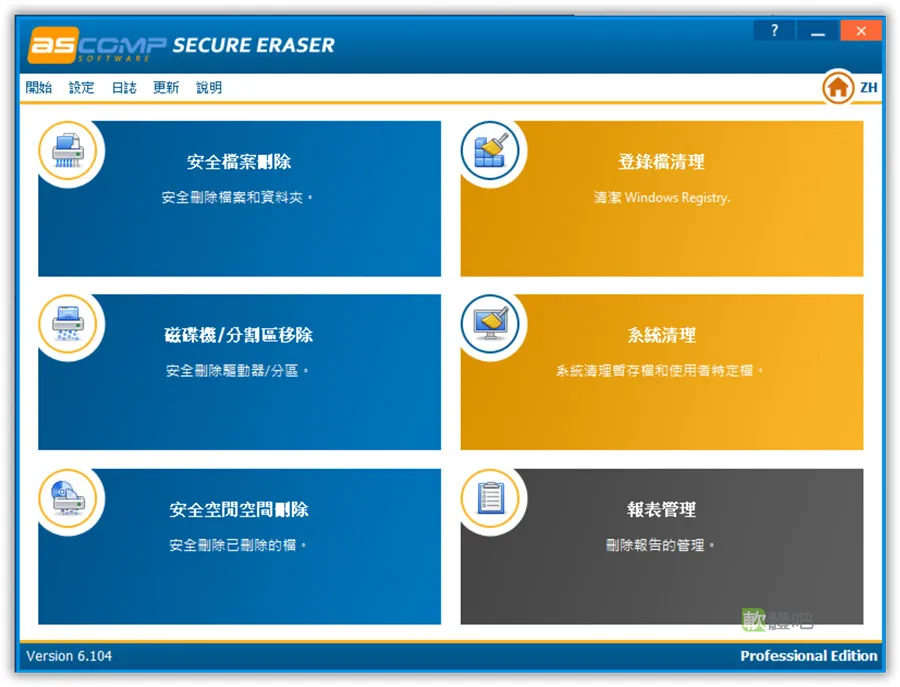This screenshot has height=687, width=900.
Task: Close the Secure Eraser window
Action: tap(861, 30)
